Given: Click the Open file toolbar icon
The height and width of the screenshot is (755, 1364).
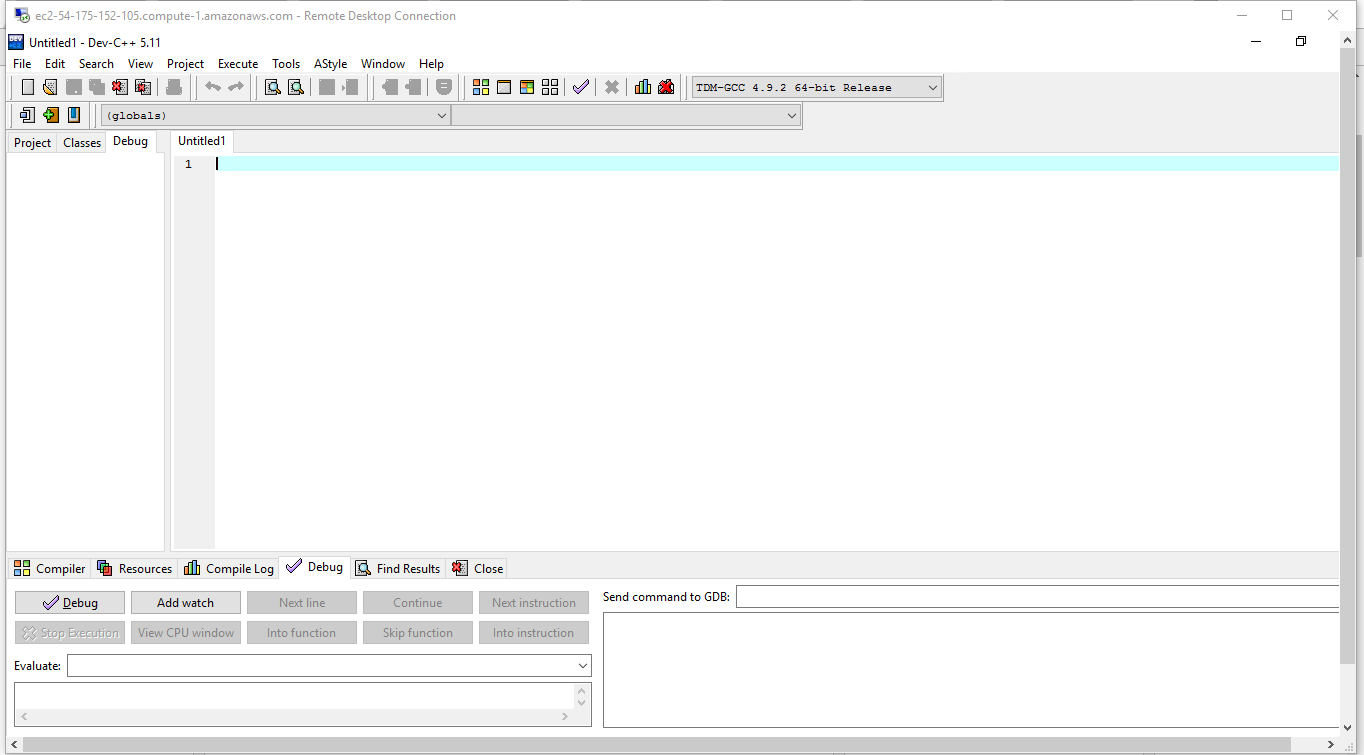Looking at the screenshot, I should point(49,87).
